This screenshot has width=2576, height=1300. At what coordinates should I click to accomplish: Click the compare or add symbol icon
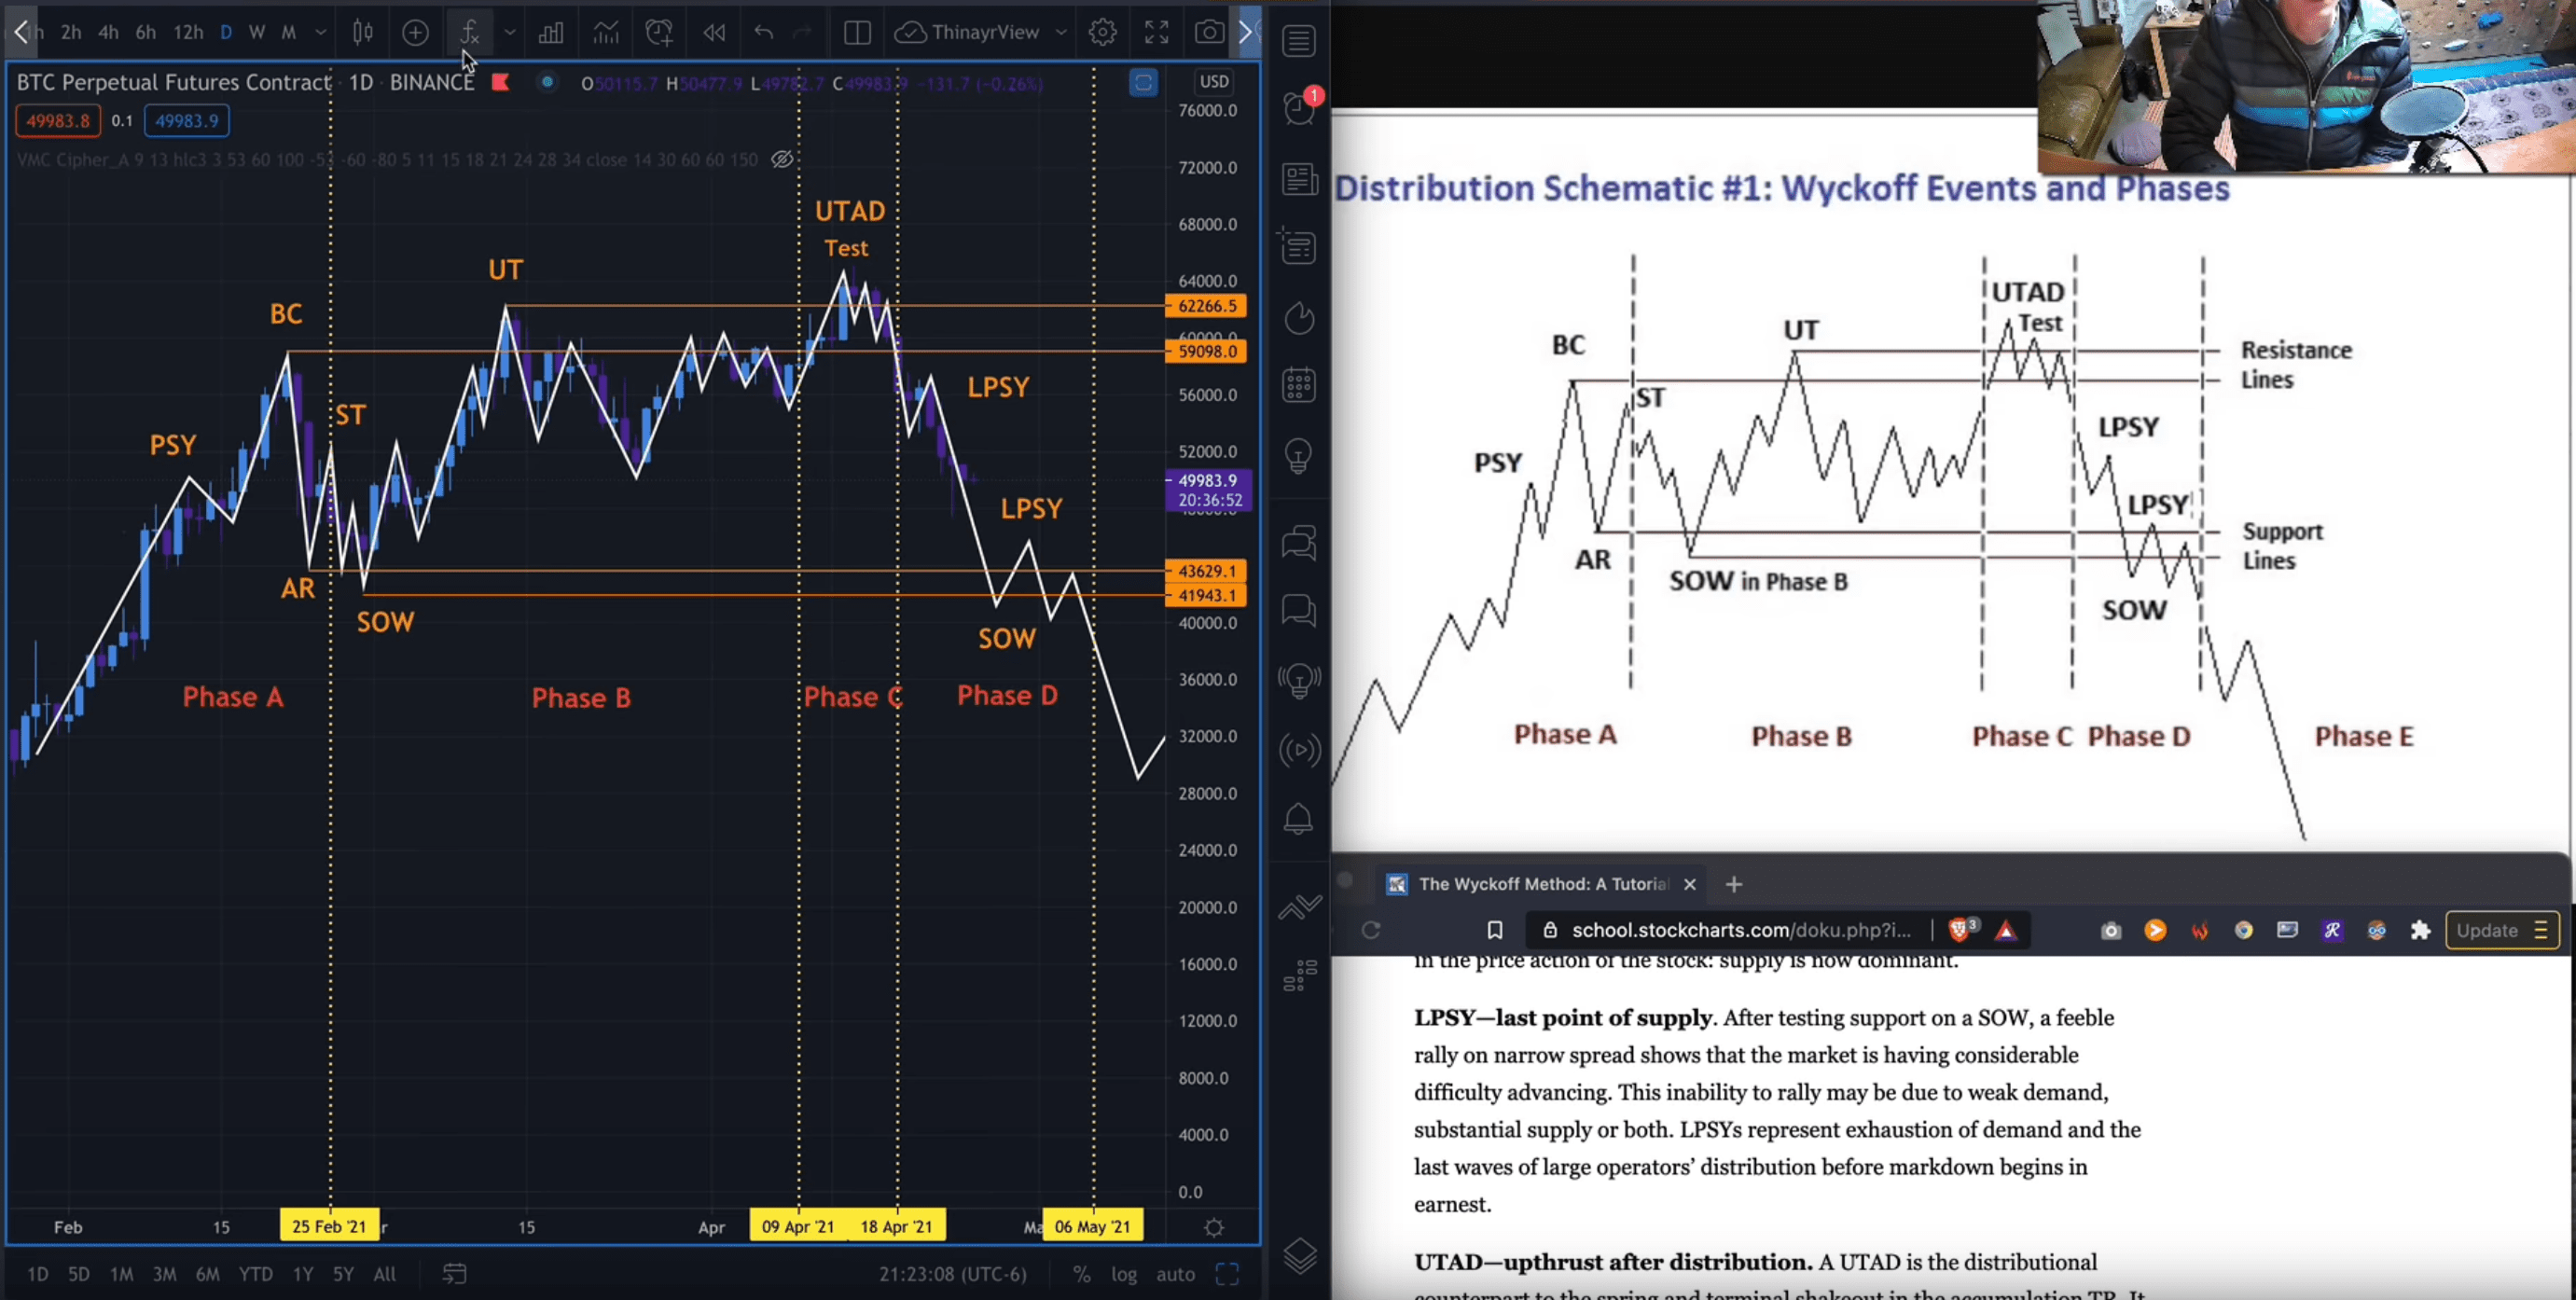click(415, 32)
